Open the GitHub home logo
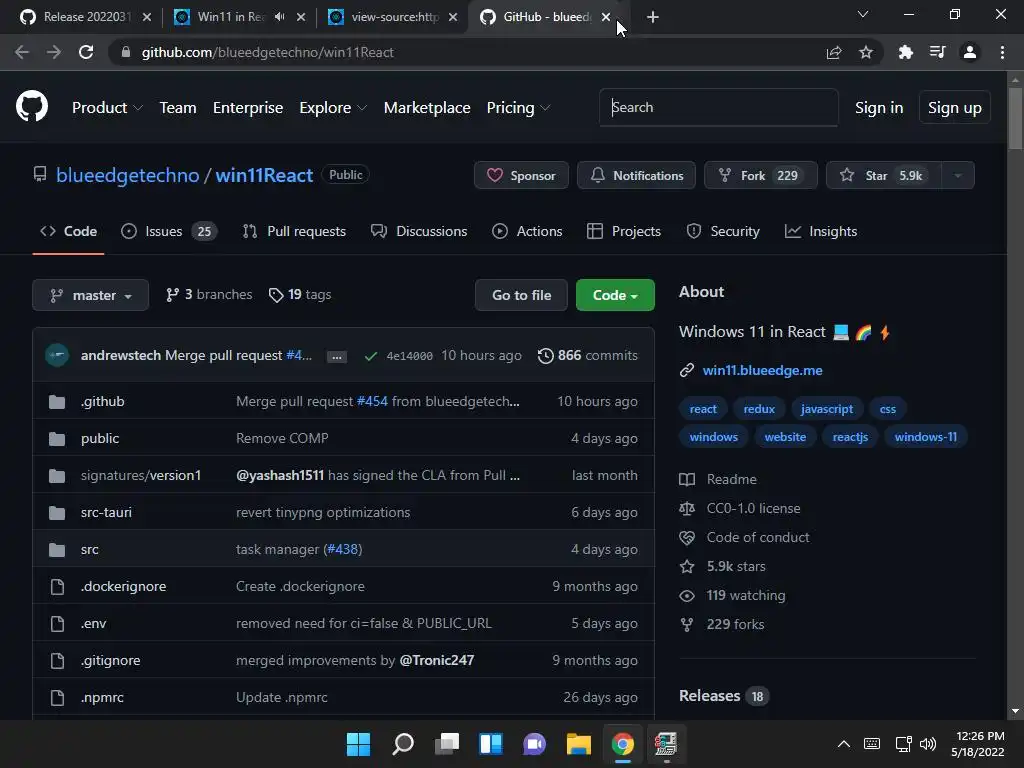The height and width of the screenshot is (768, 1024). (32, 106)
